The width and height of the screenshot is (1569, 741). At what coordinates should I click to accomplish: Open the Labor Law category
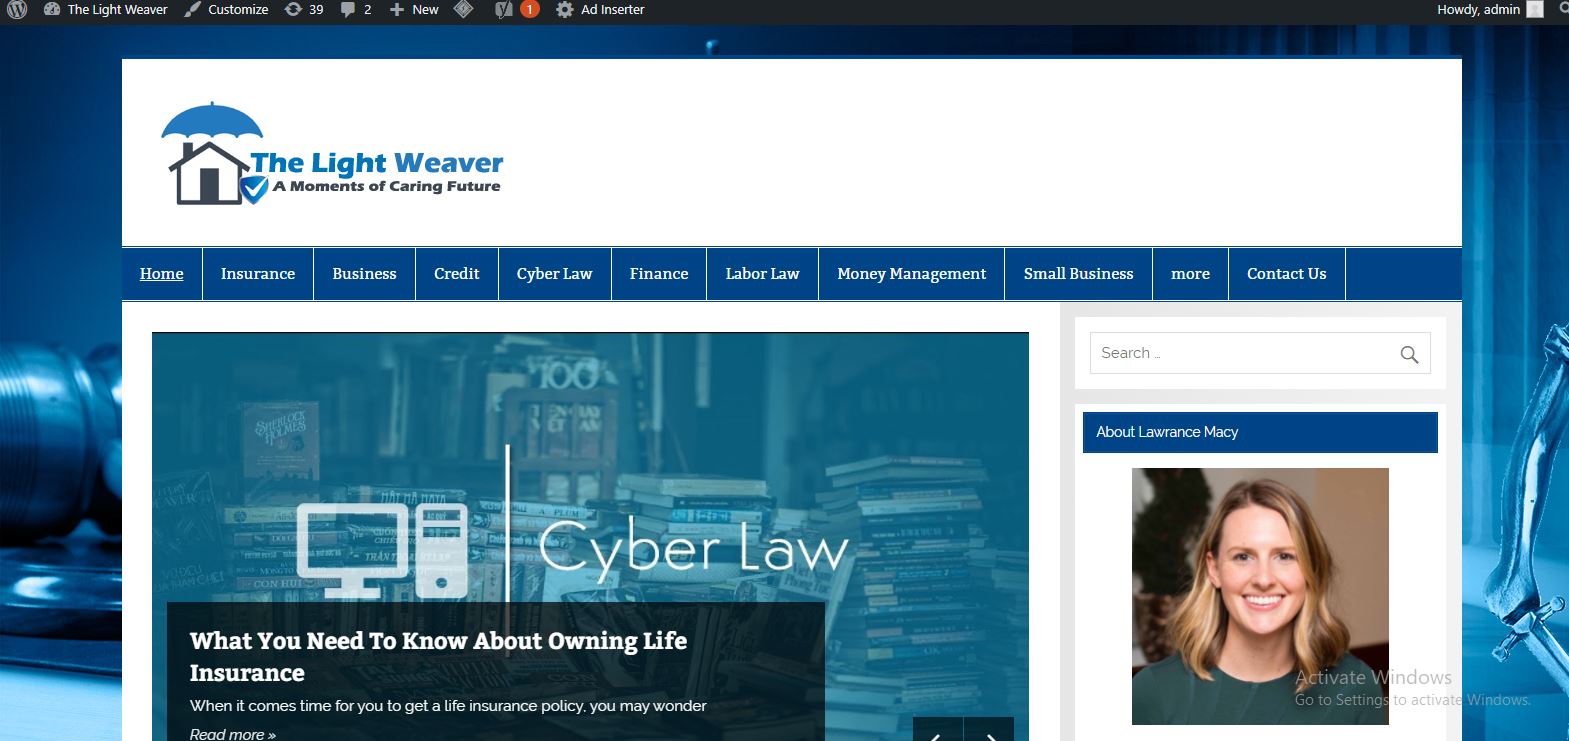click(763, 274)
